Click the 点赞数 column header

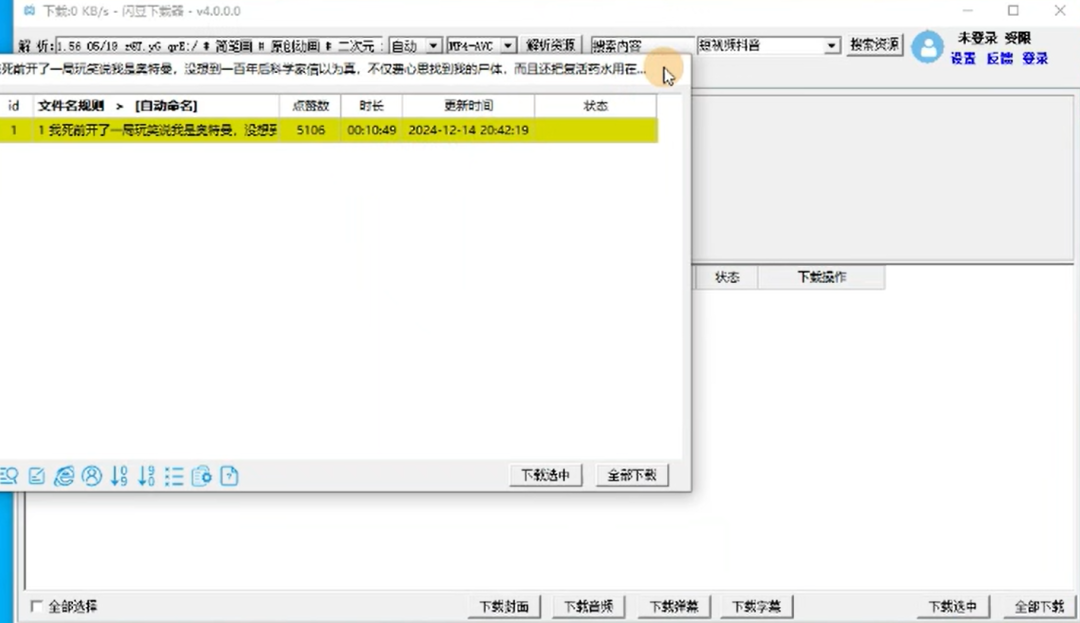pos(310,106)
